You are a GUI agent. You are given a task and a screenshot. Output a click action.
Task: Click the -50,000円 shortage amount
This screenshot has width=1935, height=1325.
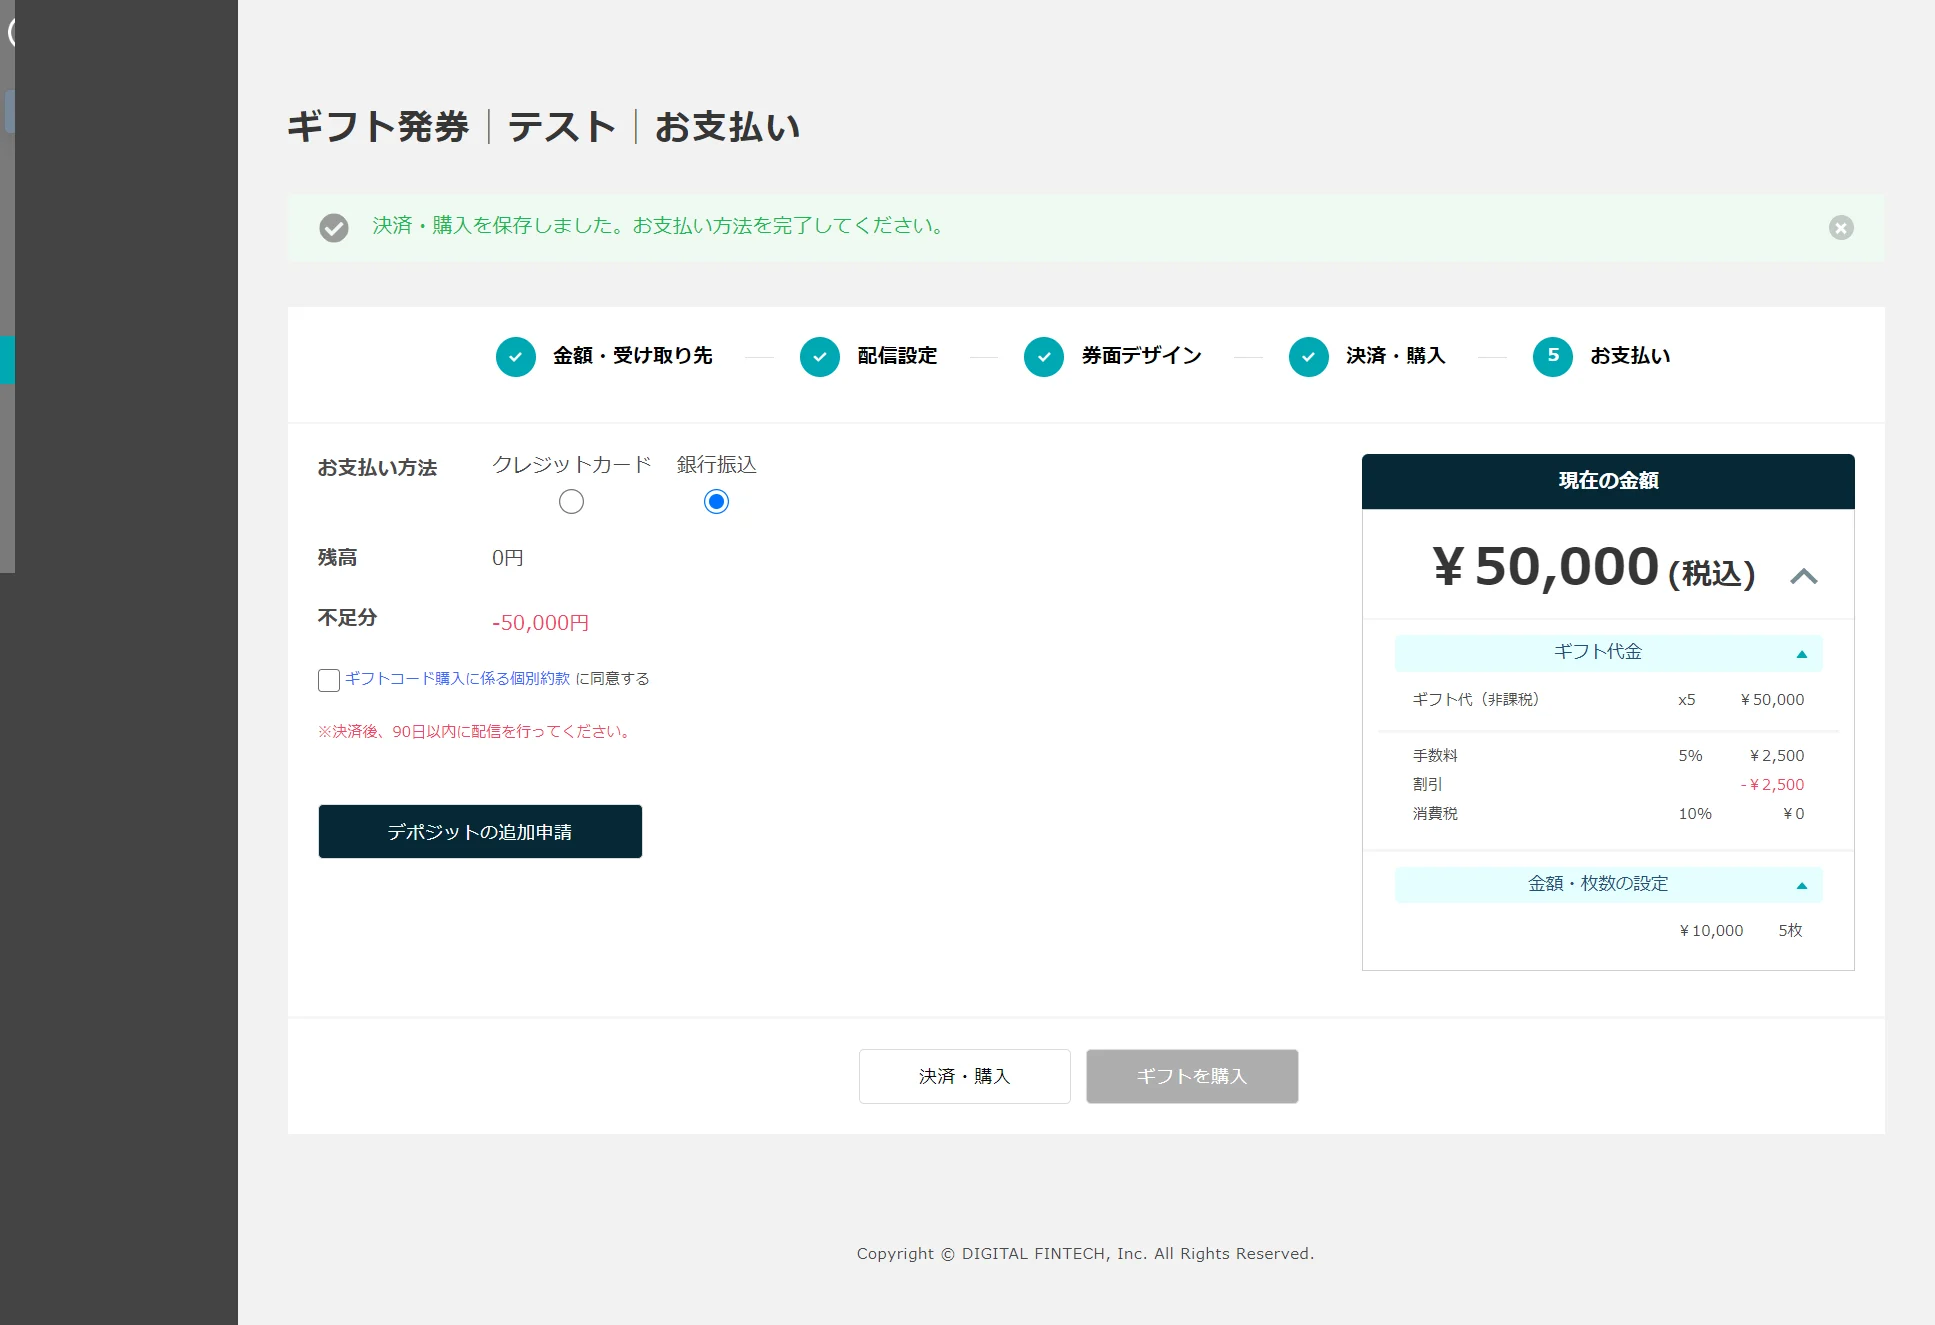540,622
